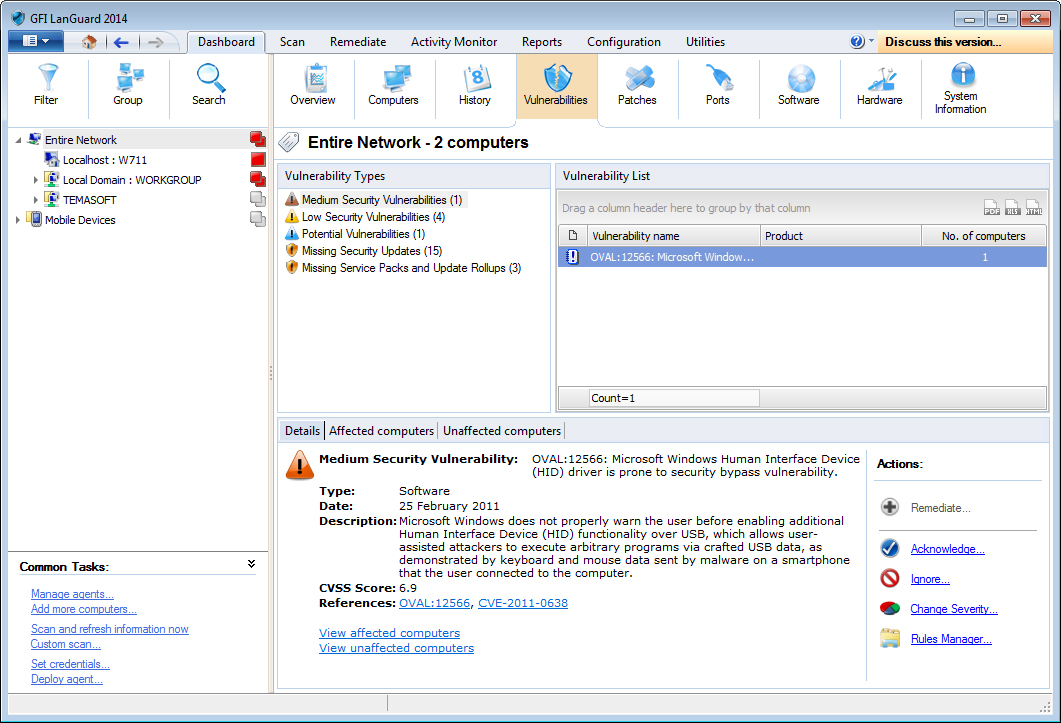Open the help dropdown arrow
The image size is (1061, 723).
(x=871, y=41)
